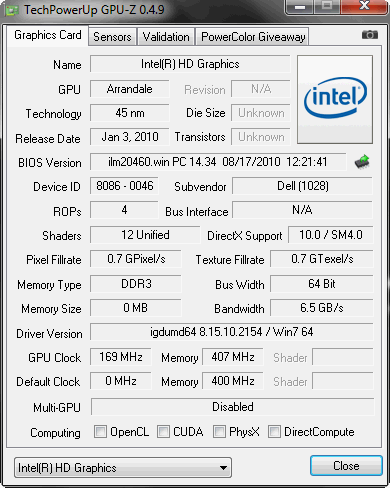Image resolution: width=390 pixels, height=488 pixels.
Task: Select the Graphics Card tab
Action: click(48, 35)
